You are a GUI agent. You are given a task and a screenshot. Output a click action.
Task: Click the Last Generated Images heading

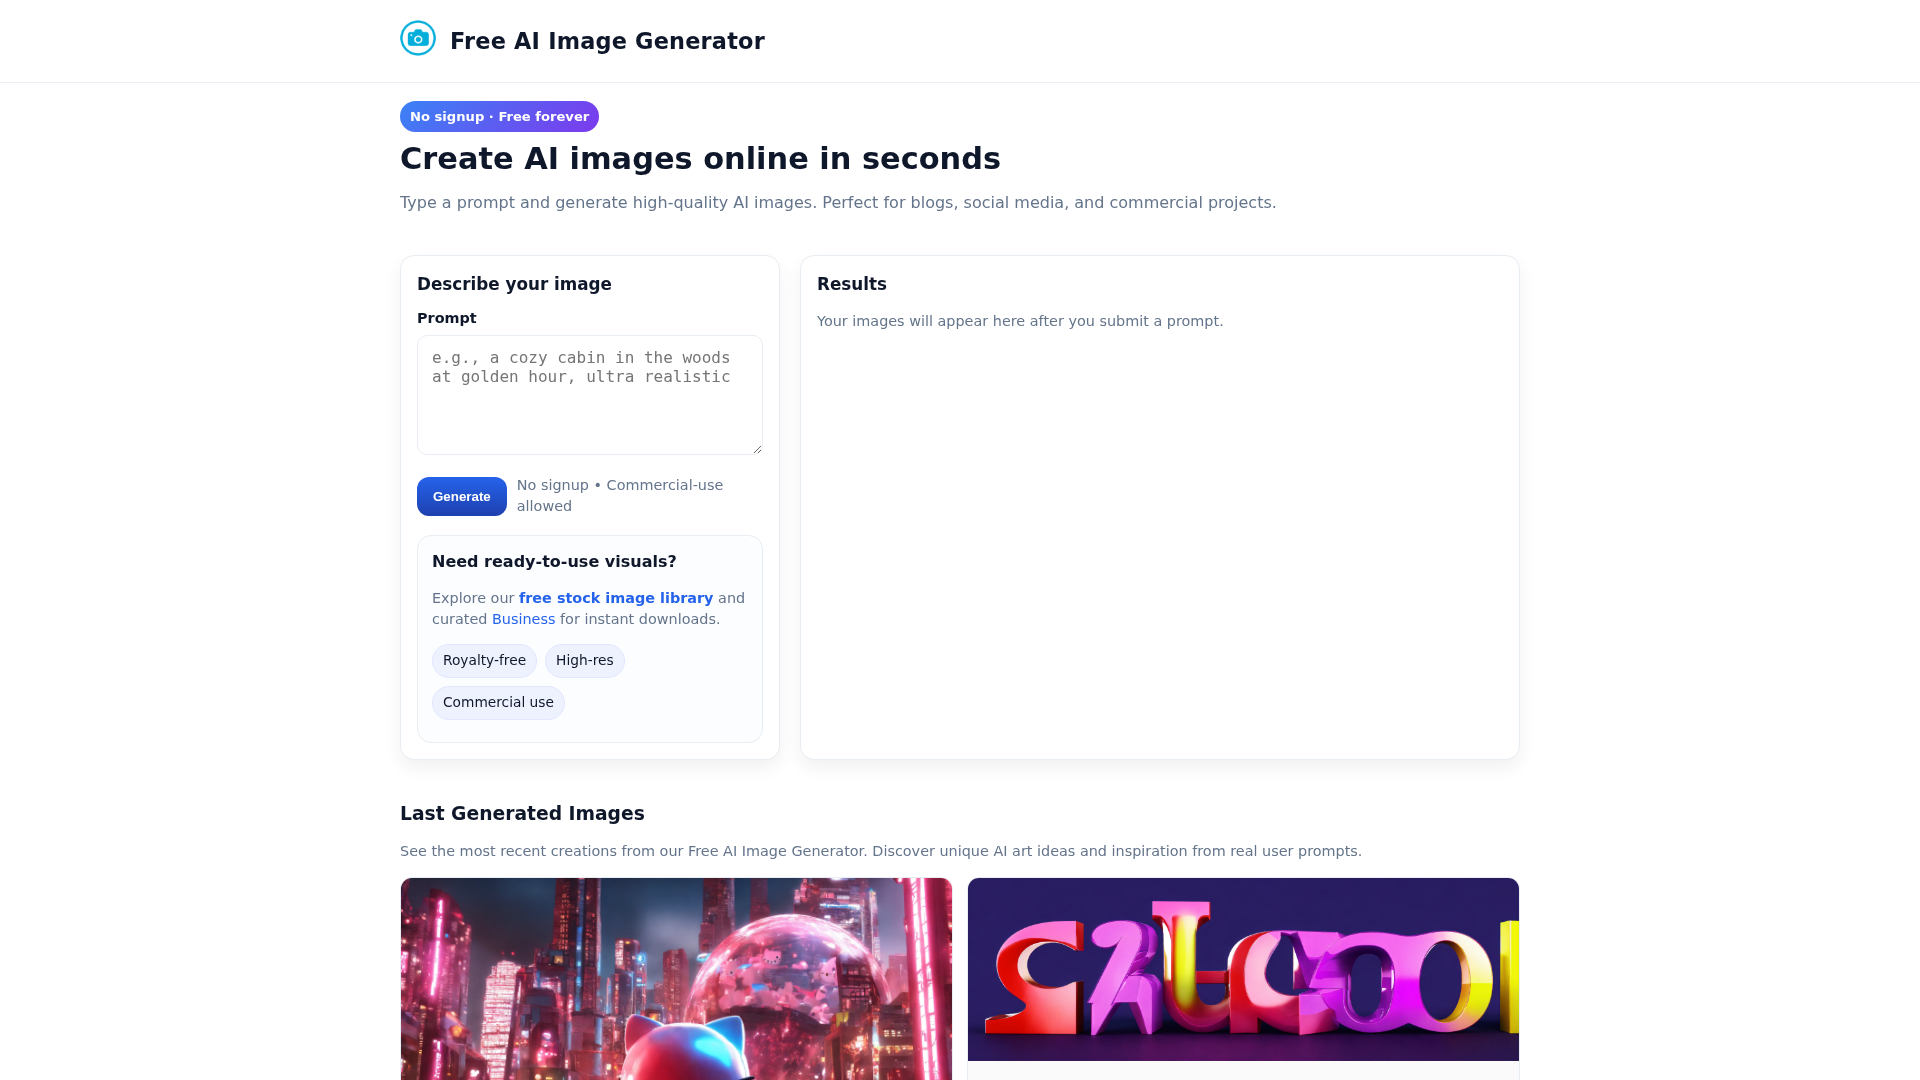[522, 814]
